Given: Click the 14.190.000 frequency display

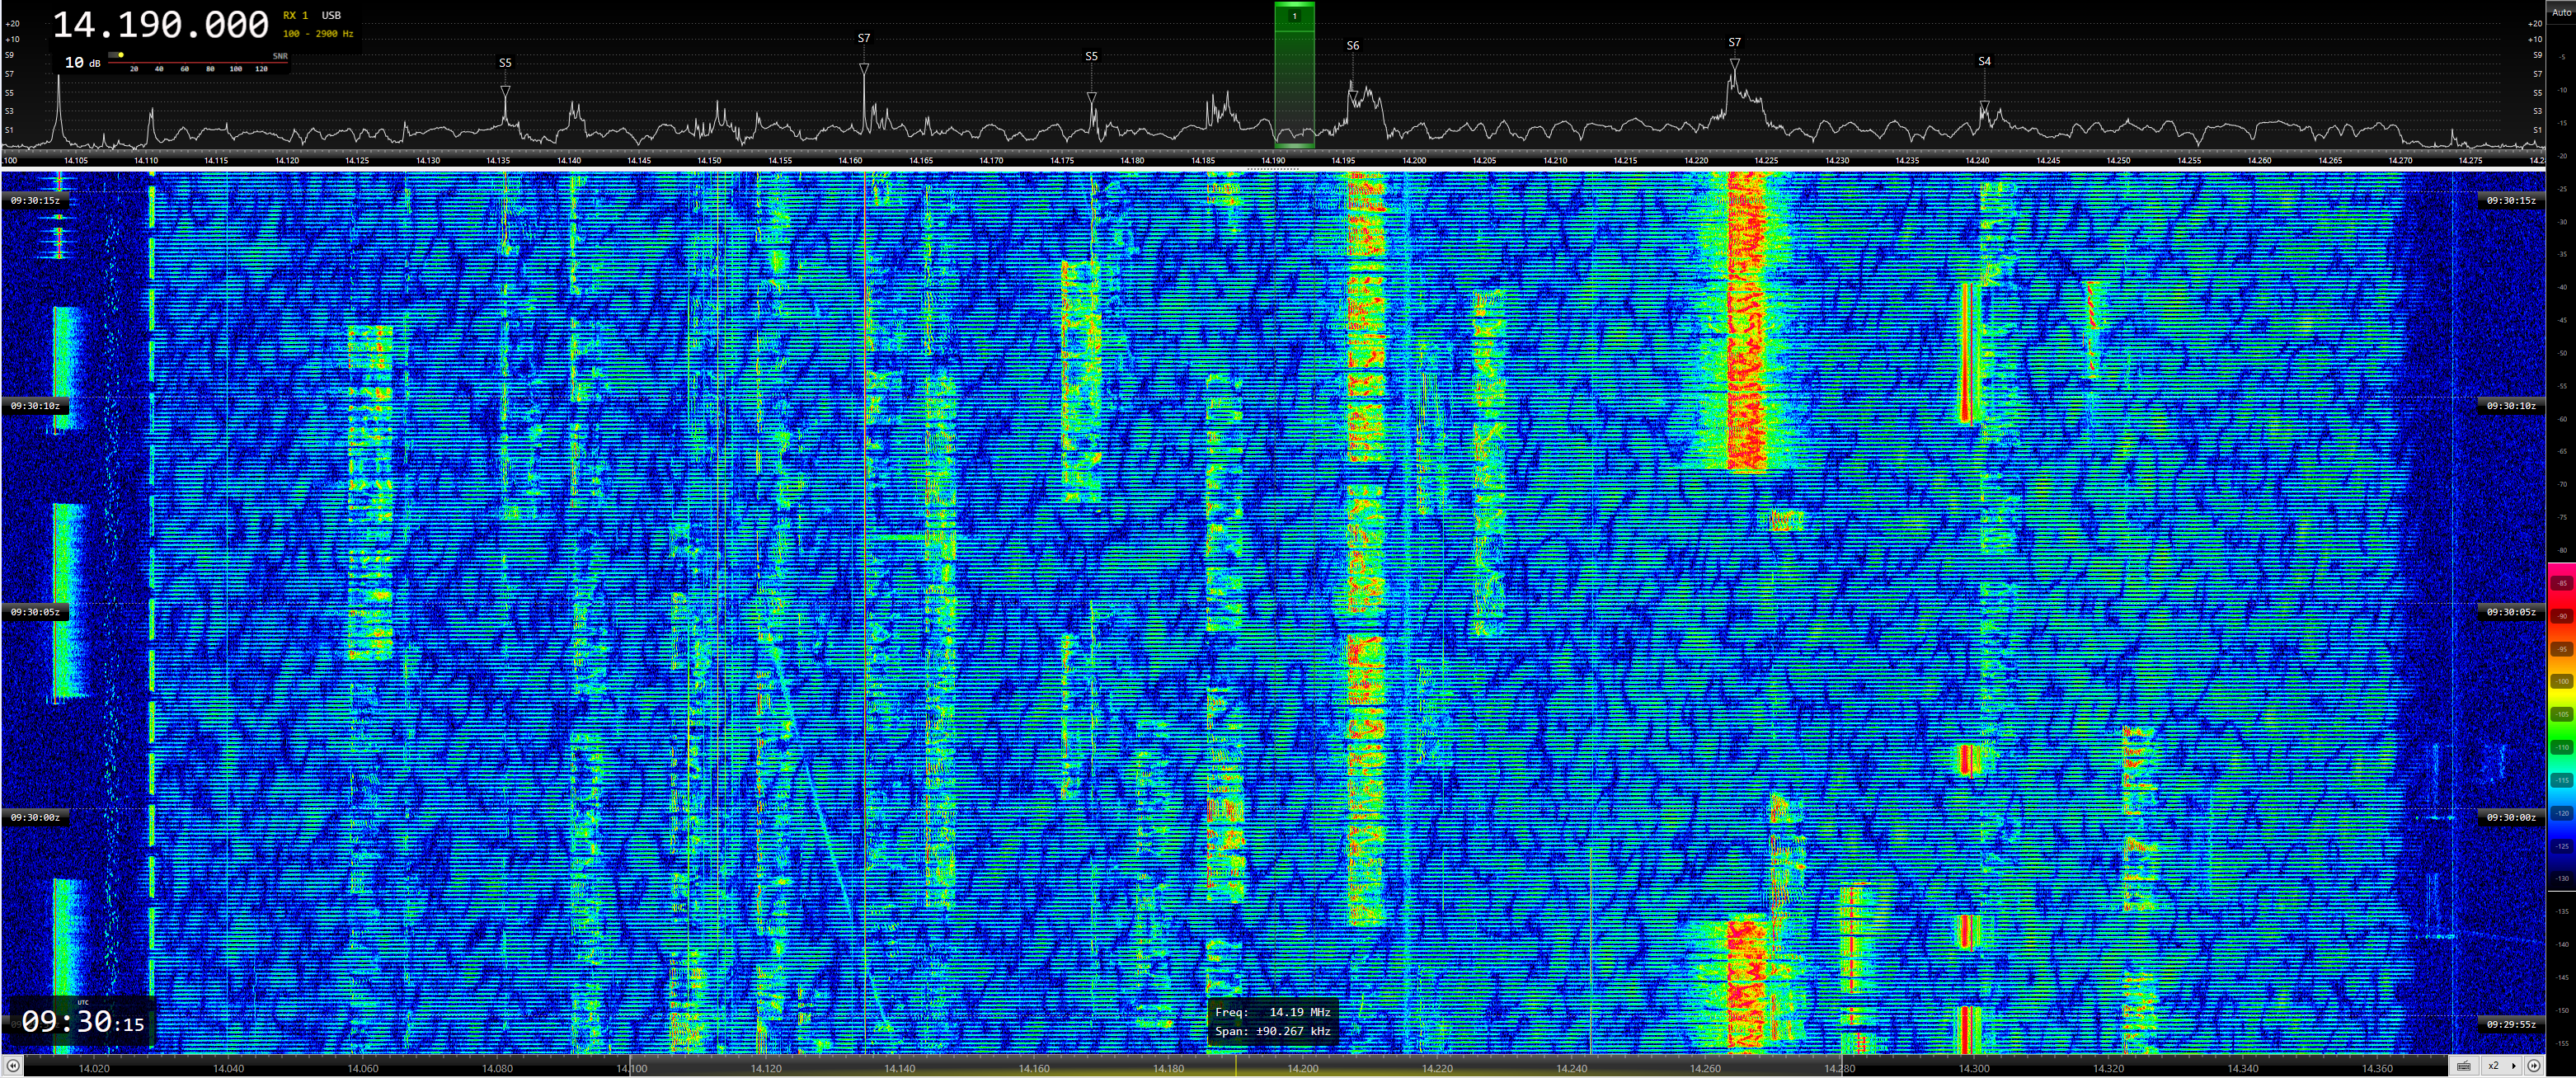Looking at the screenshot, I should click(160, 24).
